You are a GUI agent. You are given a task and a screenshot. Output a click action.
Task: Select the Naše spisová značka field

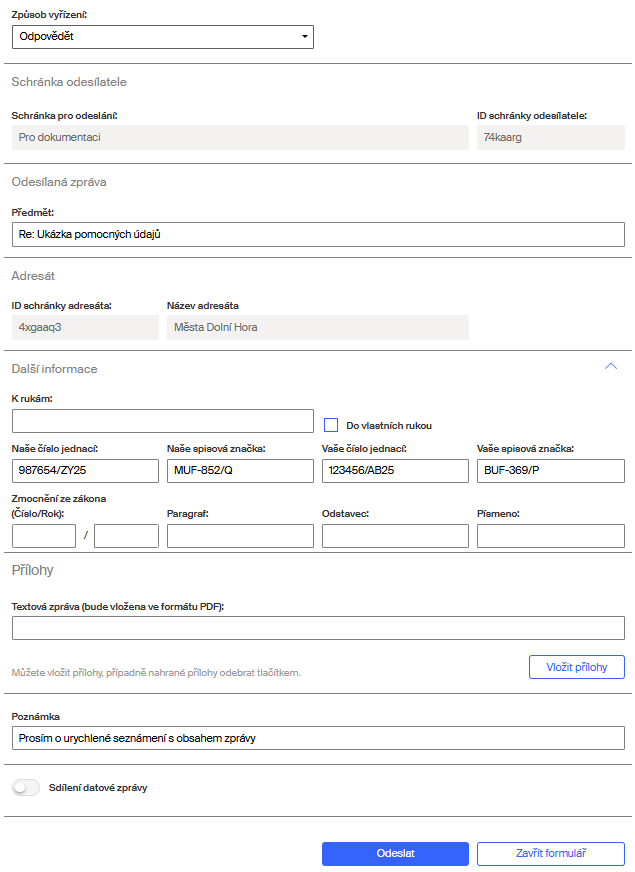(240, 471)
